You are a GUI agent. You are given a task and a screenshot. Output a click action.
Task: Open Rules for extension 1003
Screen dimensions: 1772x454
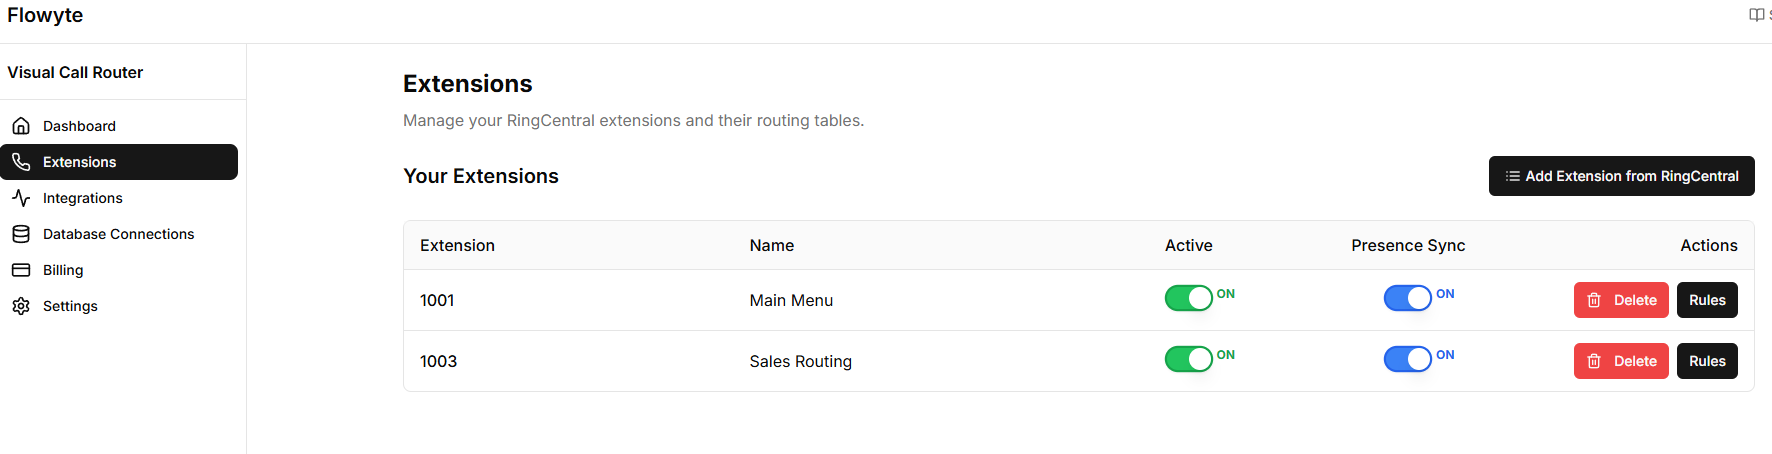click(1707, 361)
